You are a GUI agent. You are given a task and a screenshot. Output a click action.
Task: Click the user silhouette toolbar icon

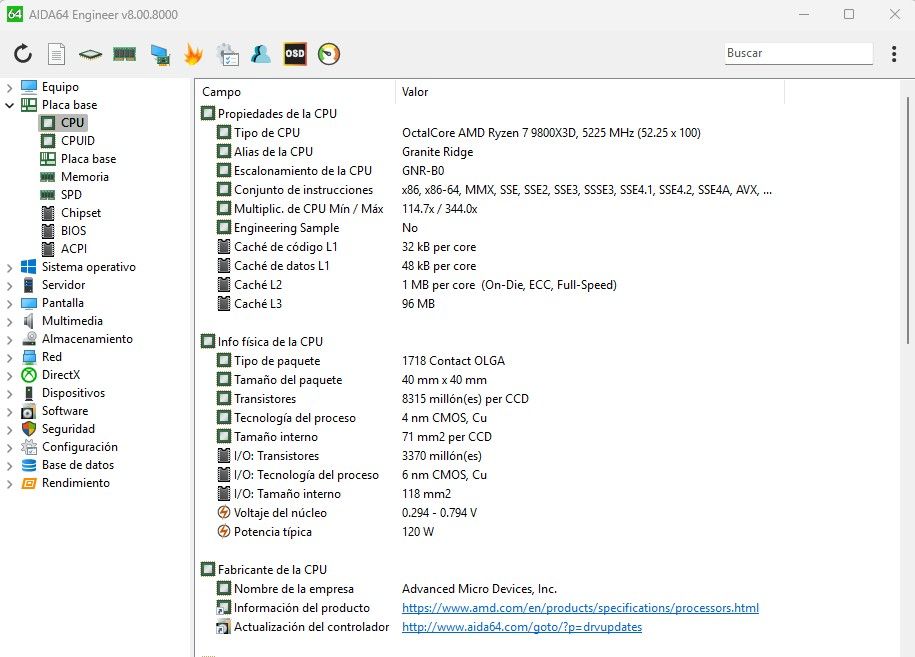click(x=261, y=54)
